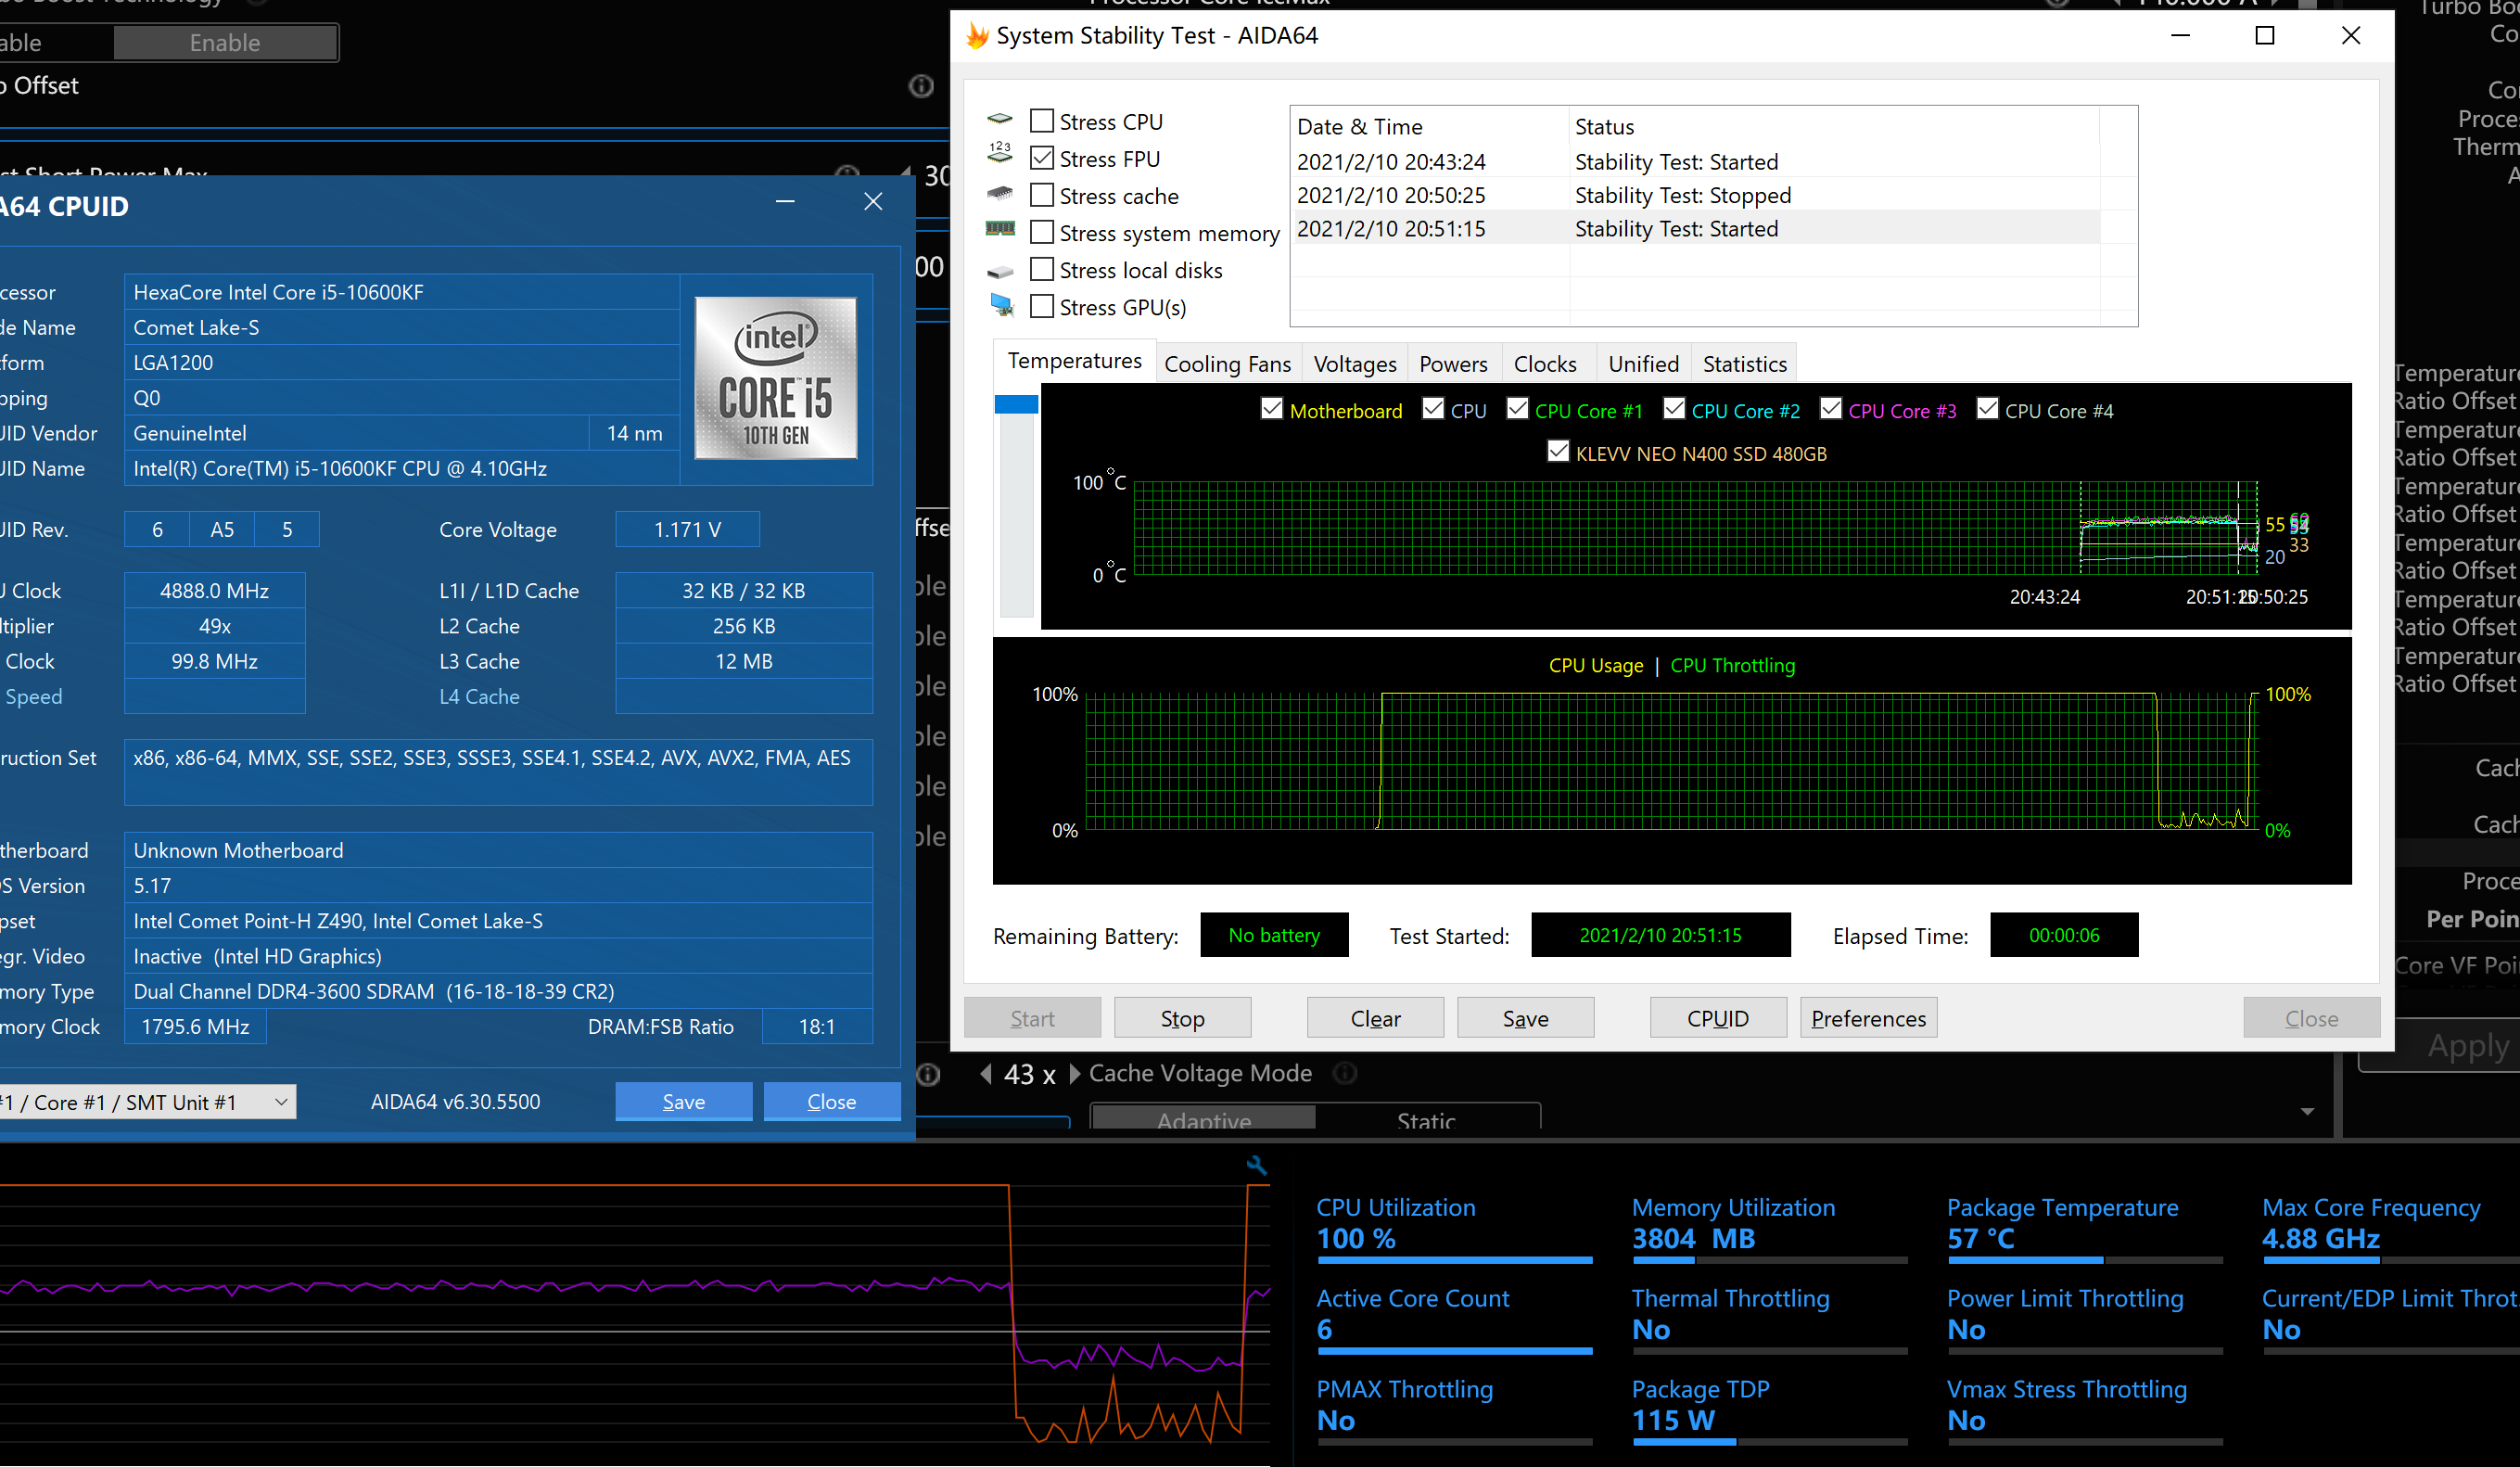Screen dimensions: 2520x1467
Task: Select log row 2021/2/10 20:43:24 Started
Action: (1697, 162)
